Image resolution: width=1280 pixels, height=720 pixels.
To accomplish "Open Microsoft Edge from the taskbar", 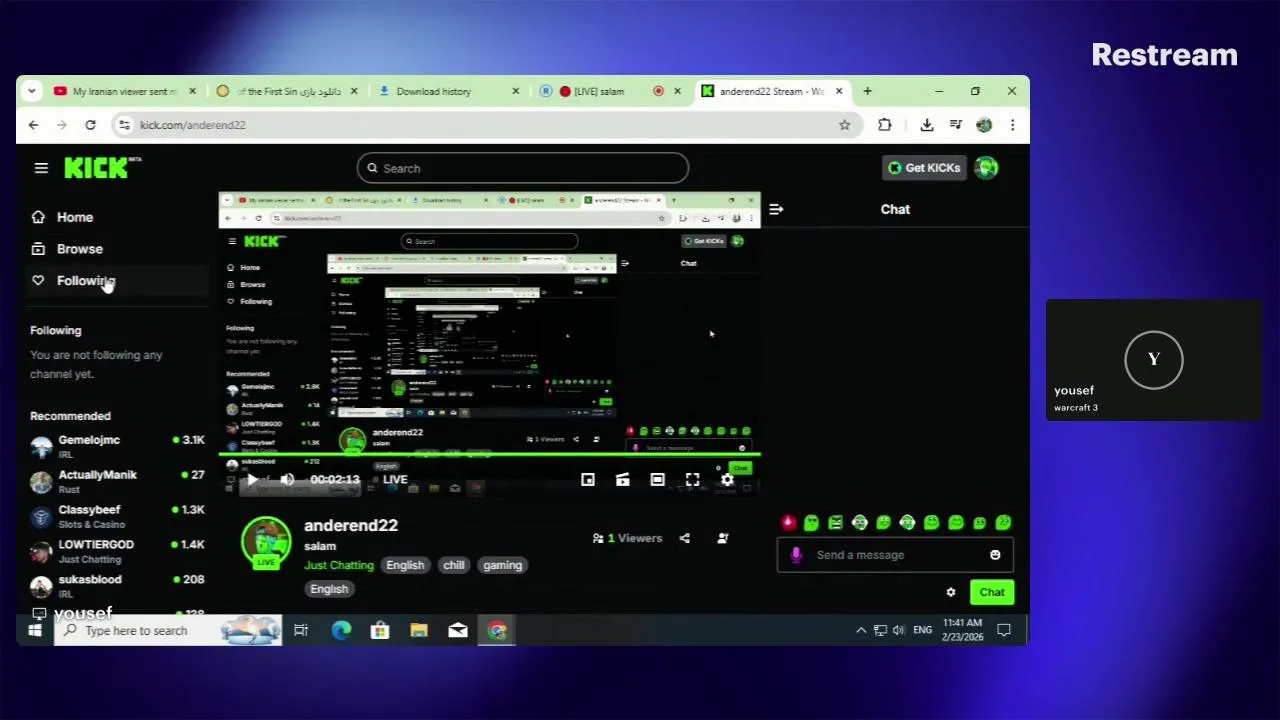I will 341,631.
